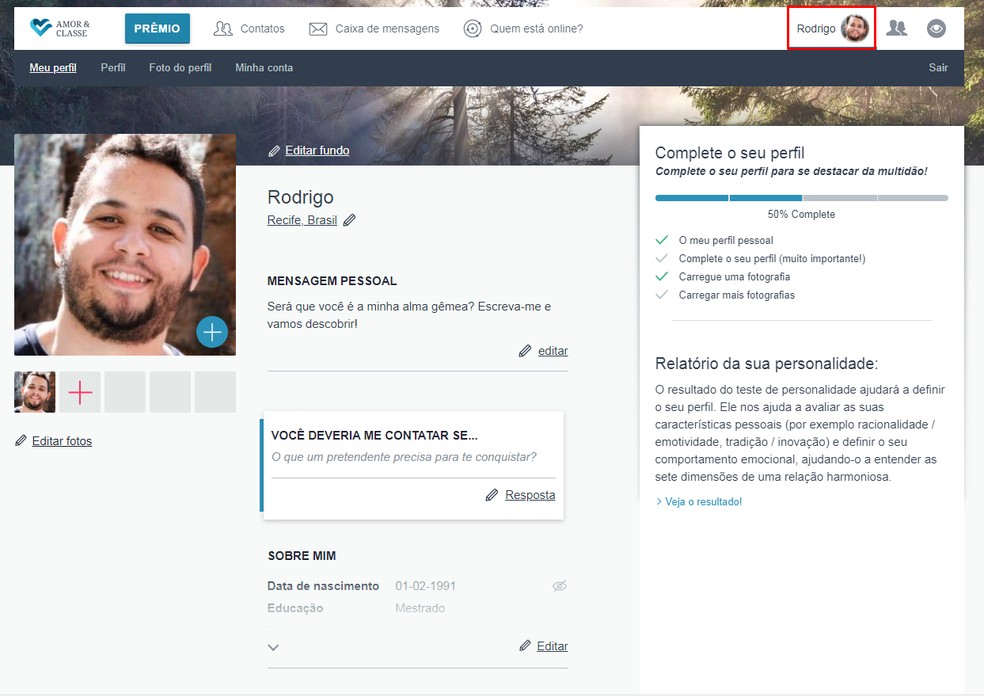Image resolution: width=984 pixels, height=697 pixels.
Task: Open the Caixa de mensagens menu
Action: click(x=374, y=29)
